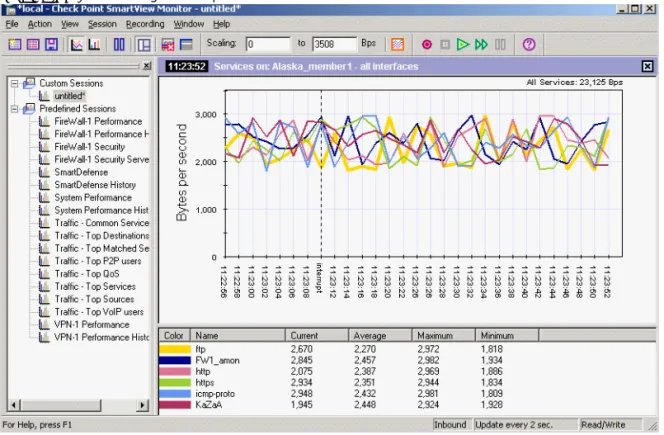Open the Window menu
Screen dimensions: 664x435
pos(189,24)
